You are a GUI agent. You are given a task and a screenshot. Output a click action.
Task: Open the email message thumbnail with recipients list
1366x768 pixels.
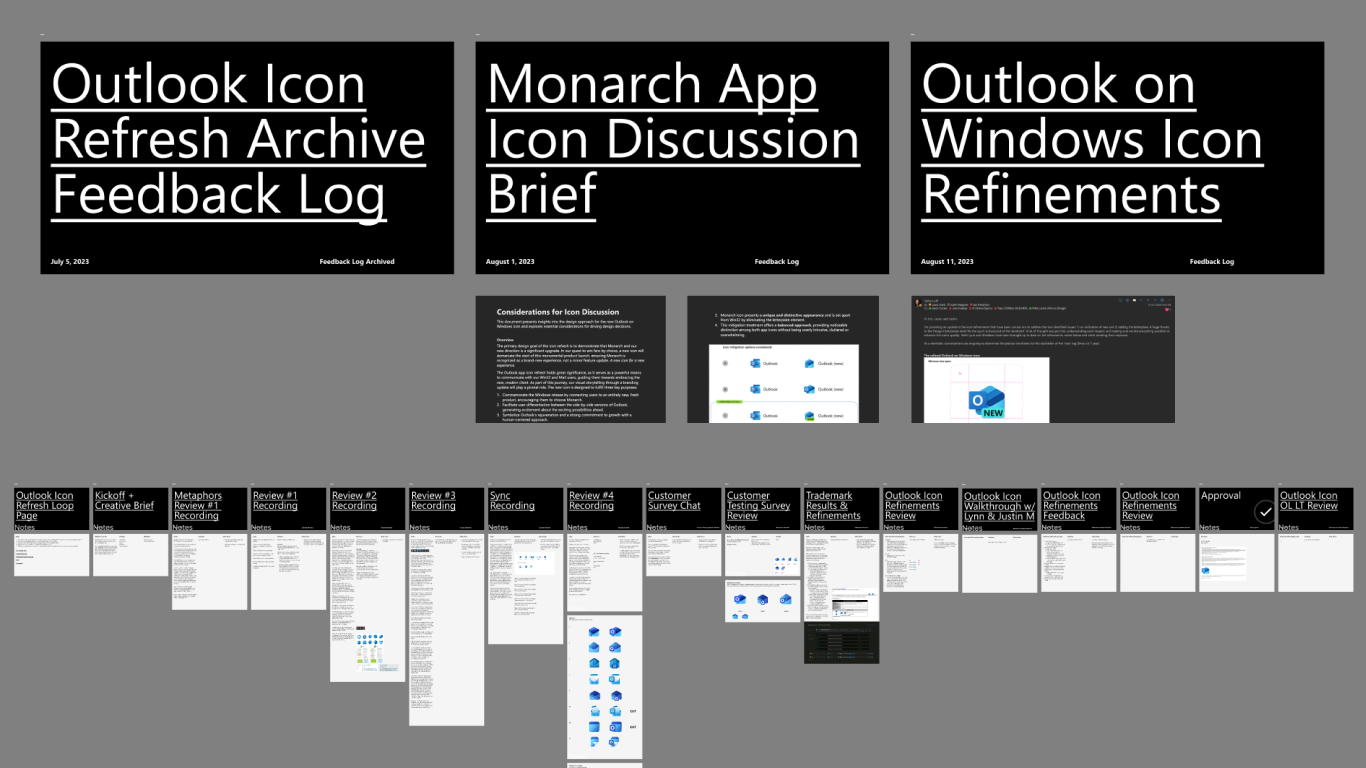1044,359
